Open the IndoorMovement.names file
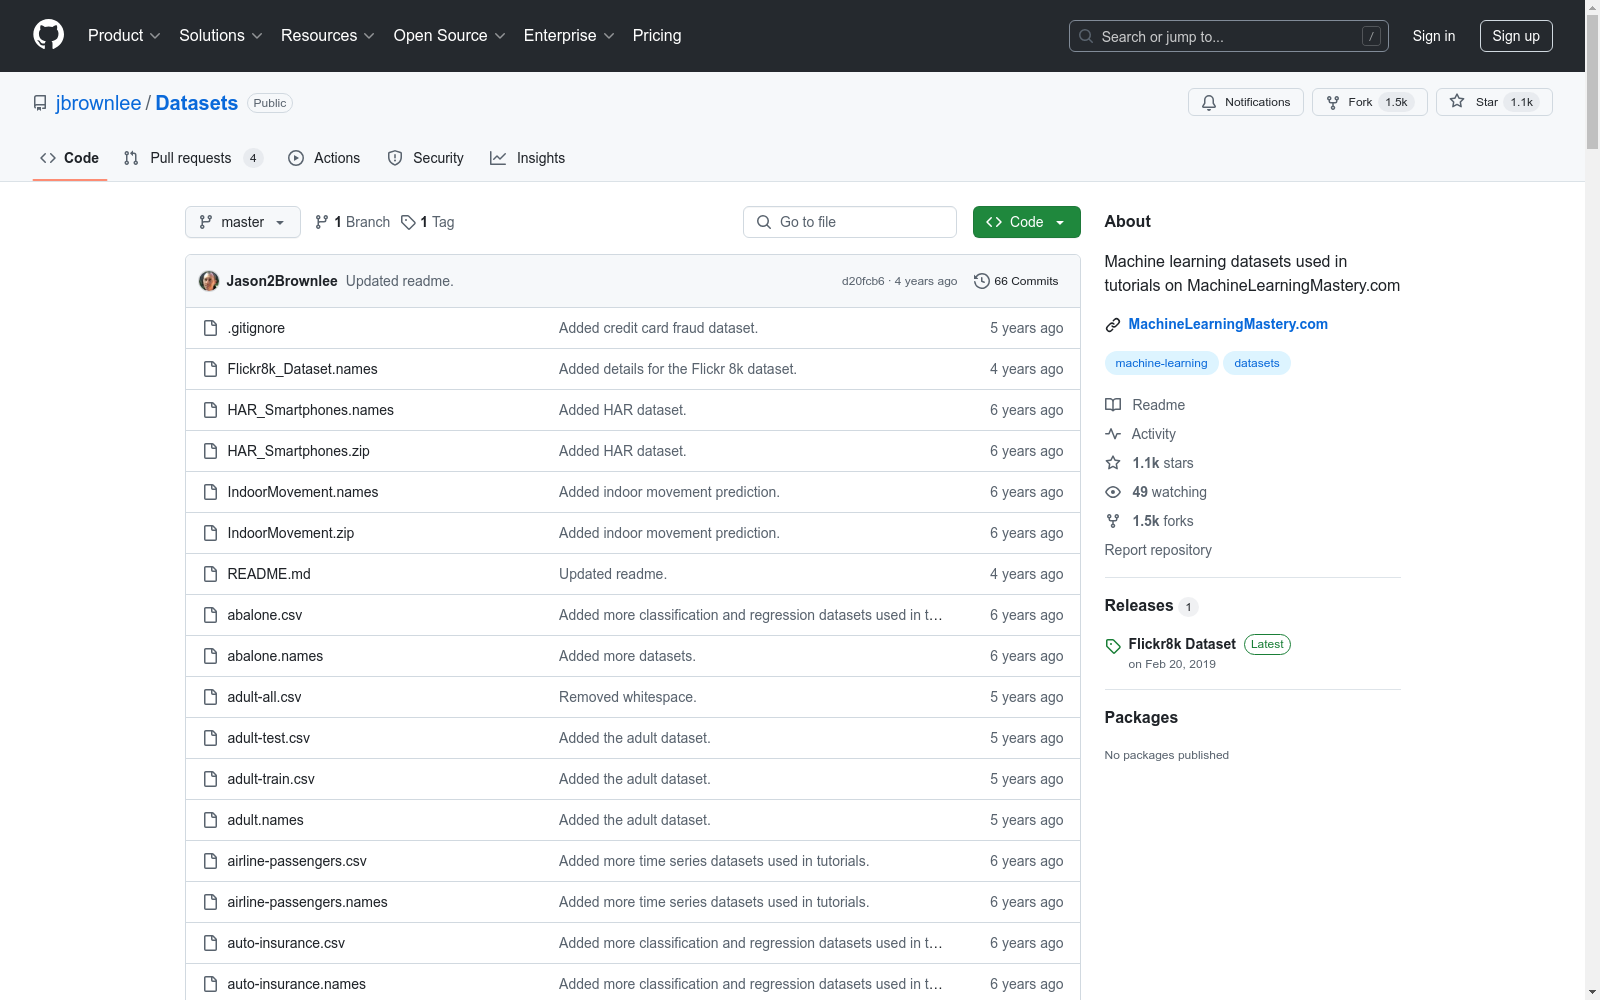This screenshot has height=1000, width=1600. click(303, 492)
